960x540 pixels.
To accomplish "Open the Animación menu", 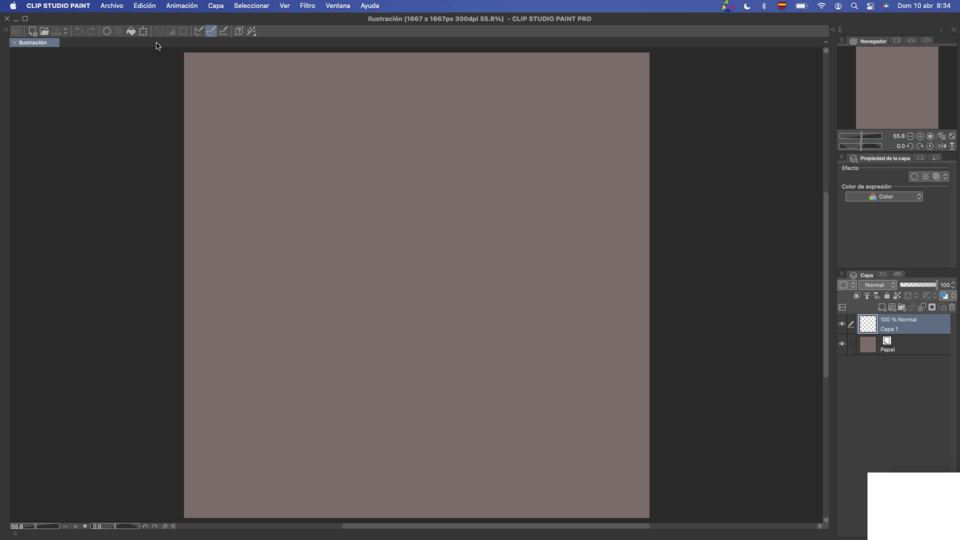I will tap(182, 6).
